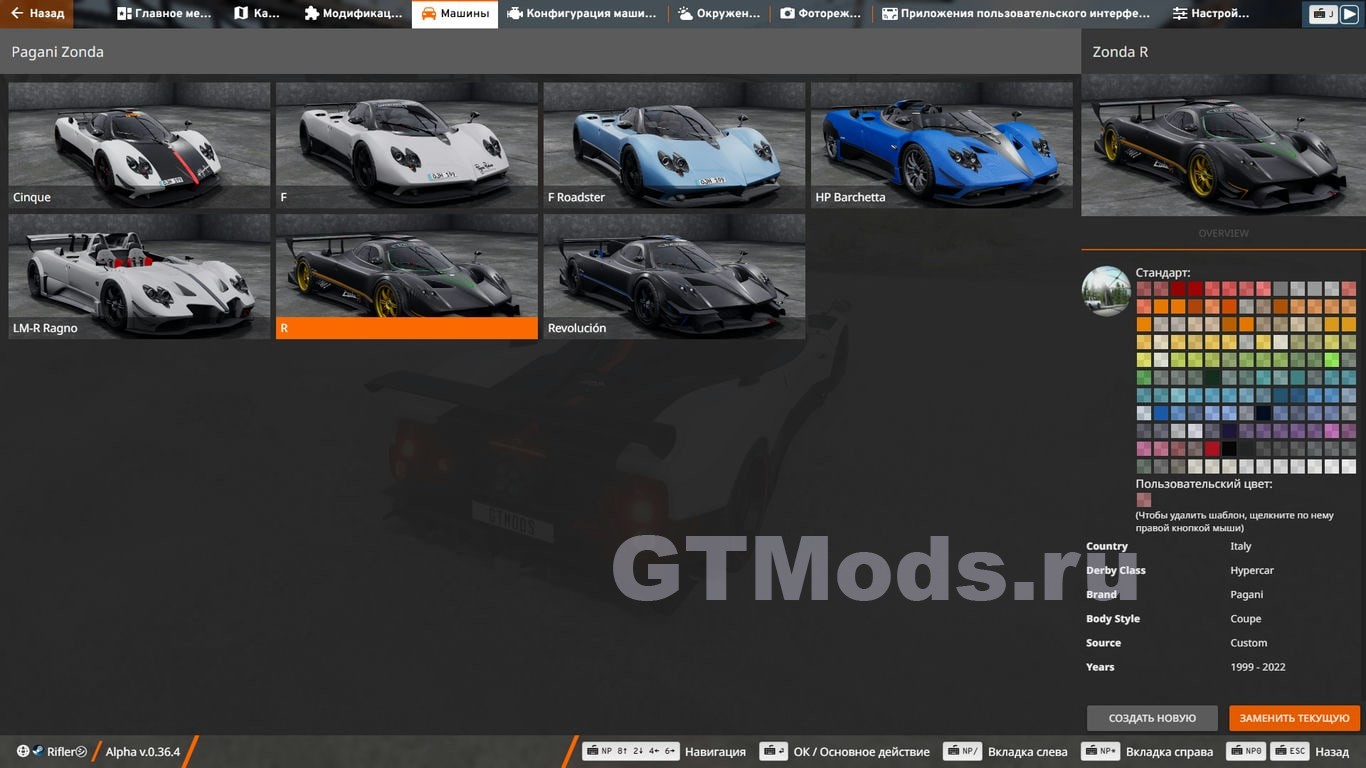Viewport: 1366px width, 768px height.
Task: Click the СОЗДАТЬ НОВУЮ button
Action: point(1152,718)
